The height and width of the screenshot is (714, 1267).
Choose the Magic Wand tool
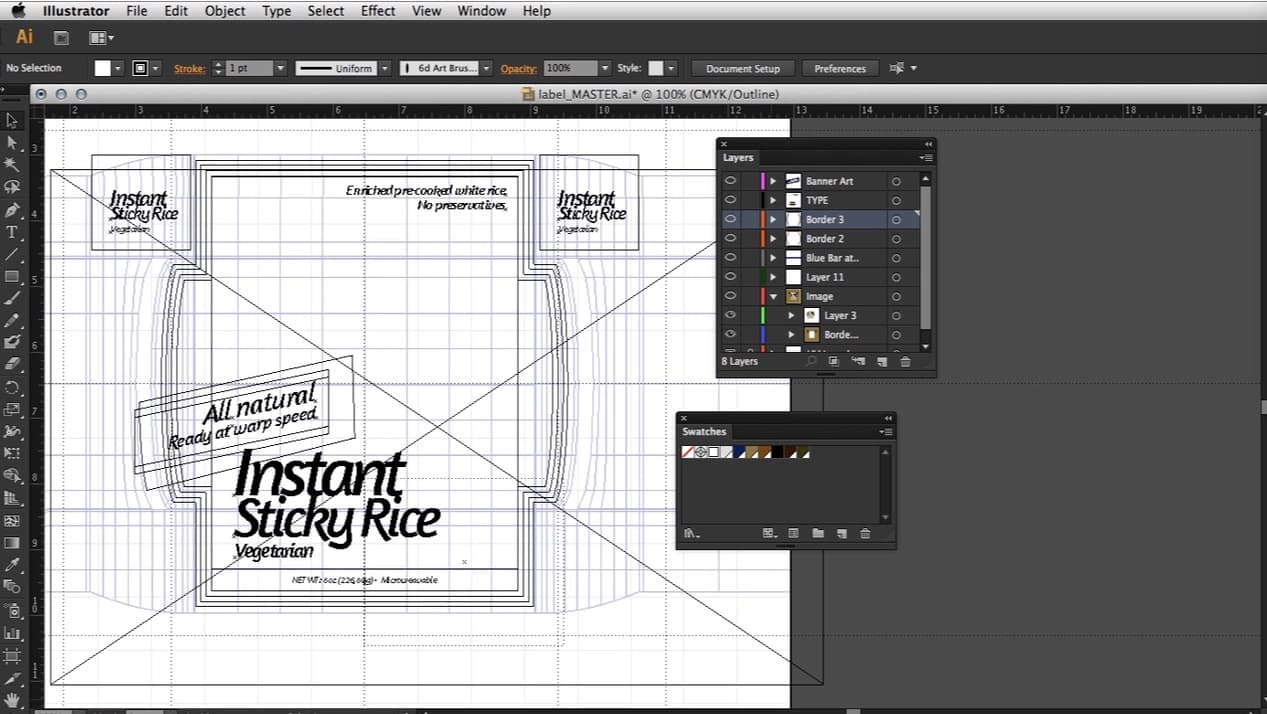coord(12,165)
